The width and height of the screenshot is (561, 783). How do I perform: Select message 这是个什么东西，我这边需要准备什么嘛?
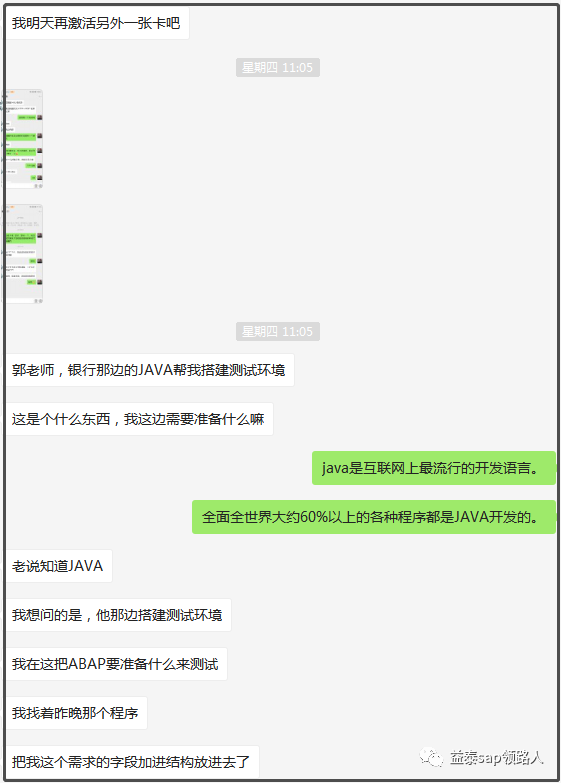(139, 419)
